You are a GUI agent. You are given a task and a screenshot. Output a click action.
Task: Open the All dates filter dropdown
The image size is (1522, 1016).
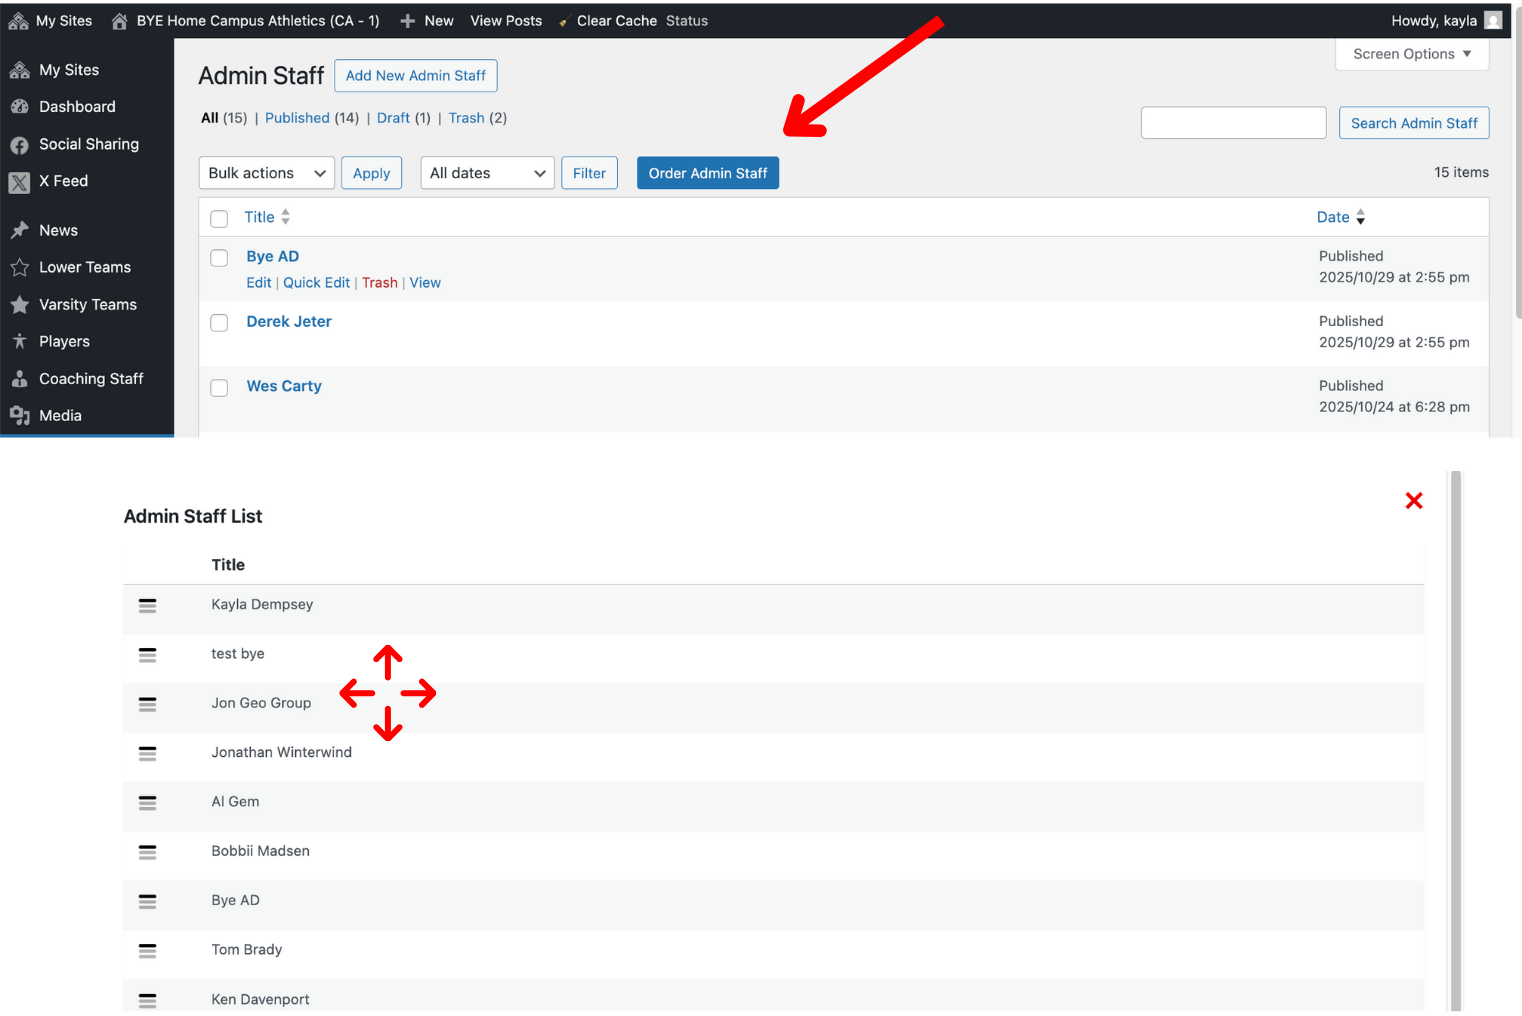point(487,172)
